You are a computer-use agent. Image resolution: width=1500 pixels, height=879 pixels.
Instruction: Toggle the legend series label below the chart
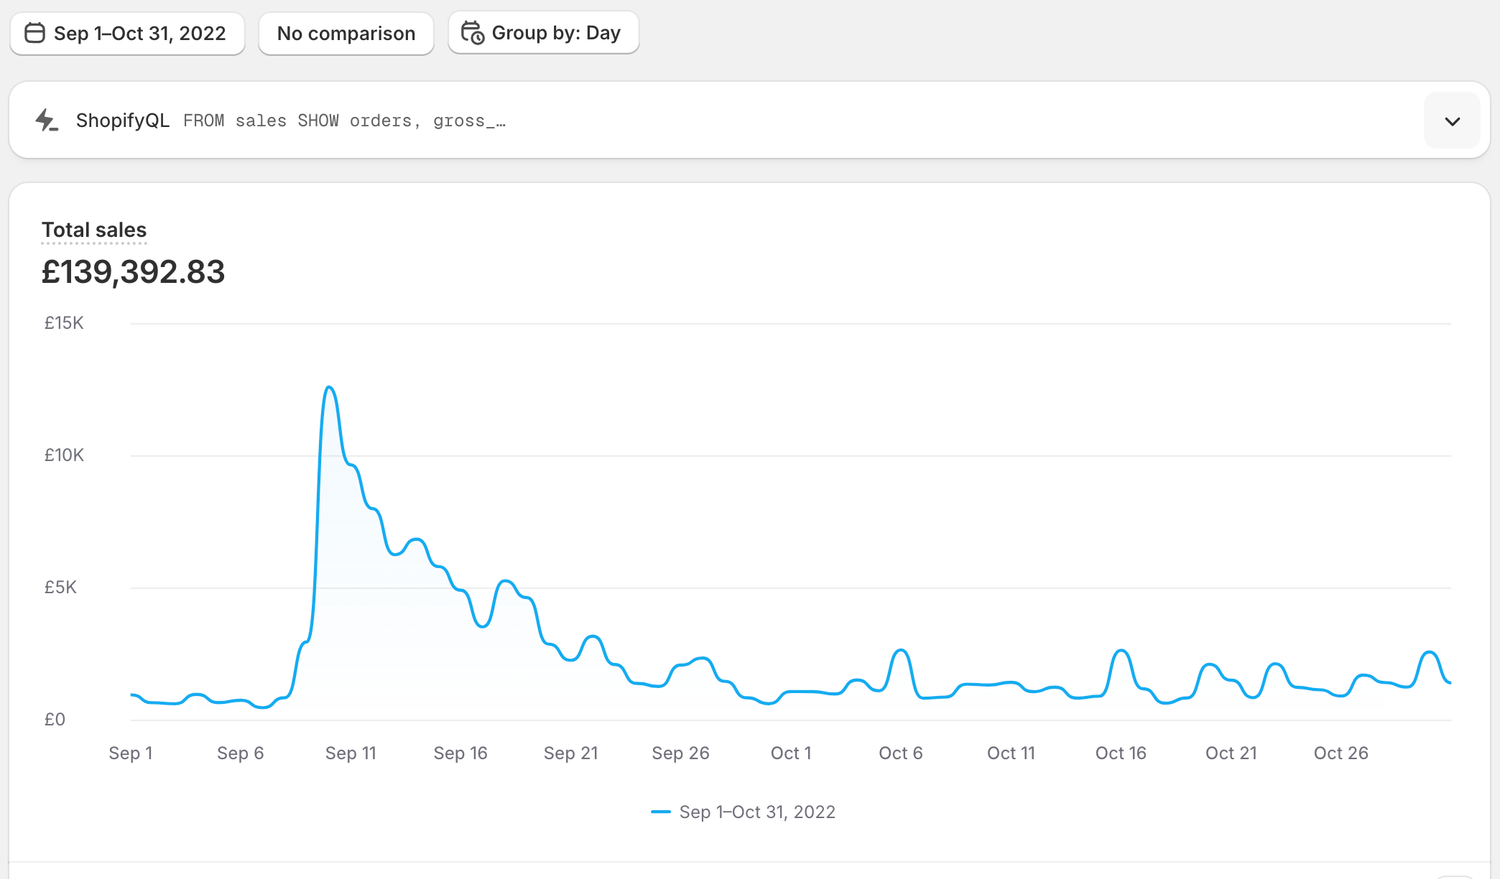757,812
